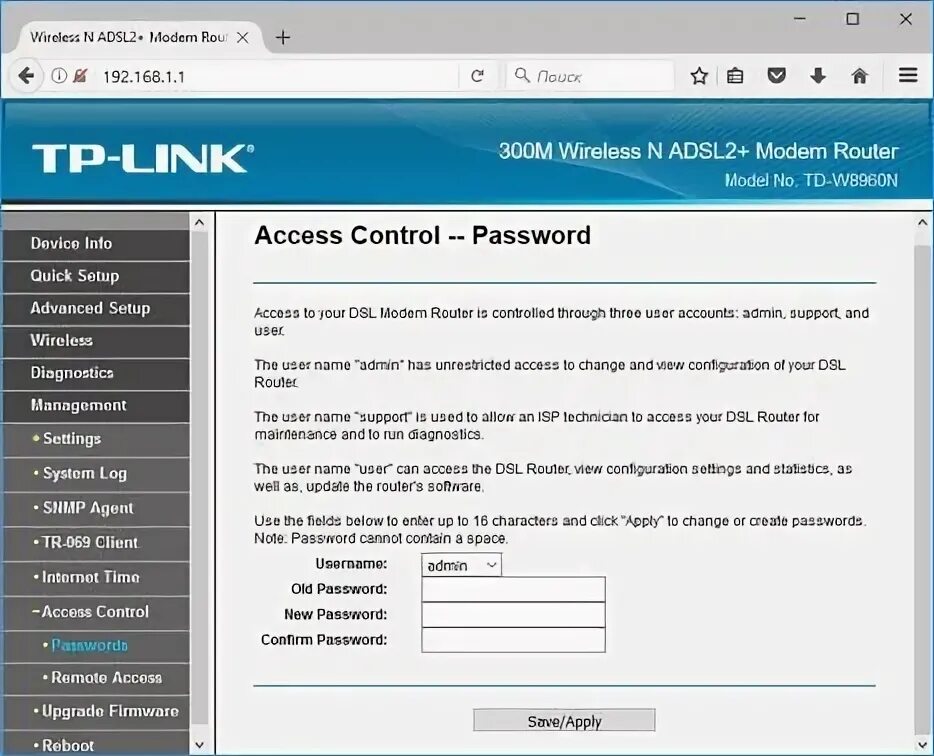Click the Save/Apply button
This screenshot has height=756, width=934.
click(564, 720)
